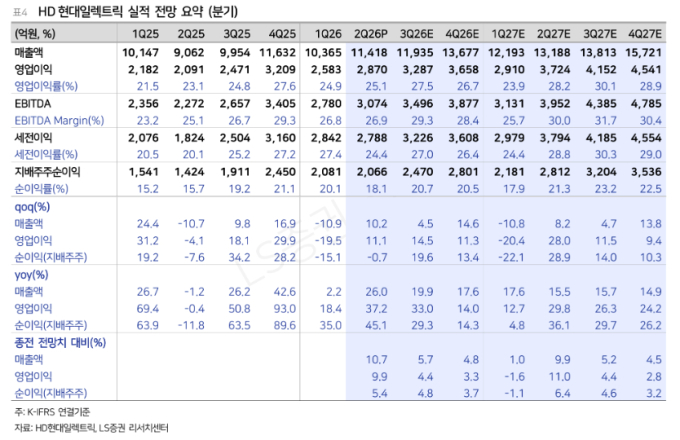680x440 pixels.
Task: Click the 3Q25 qoq net income value 34.2
Action: click(x=239, y=257)
